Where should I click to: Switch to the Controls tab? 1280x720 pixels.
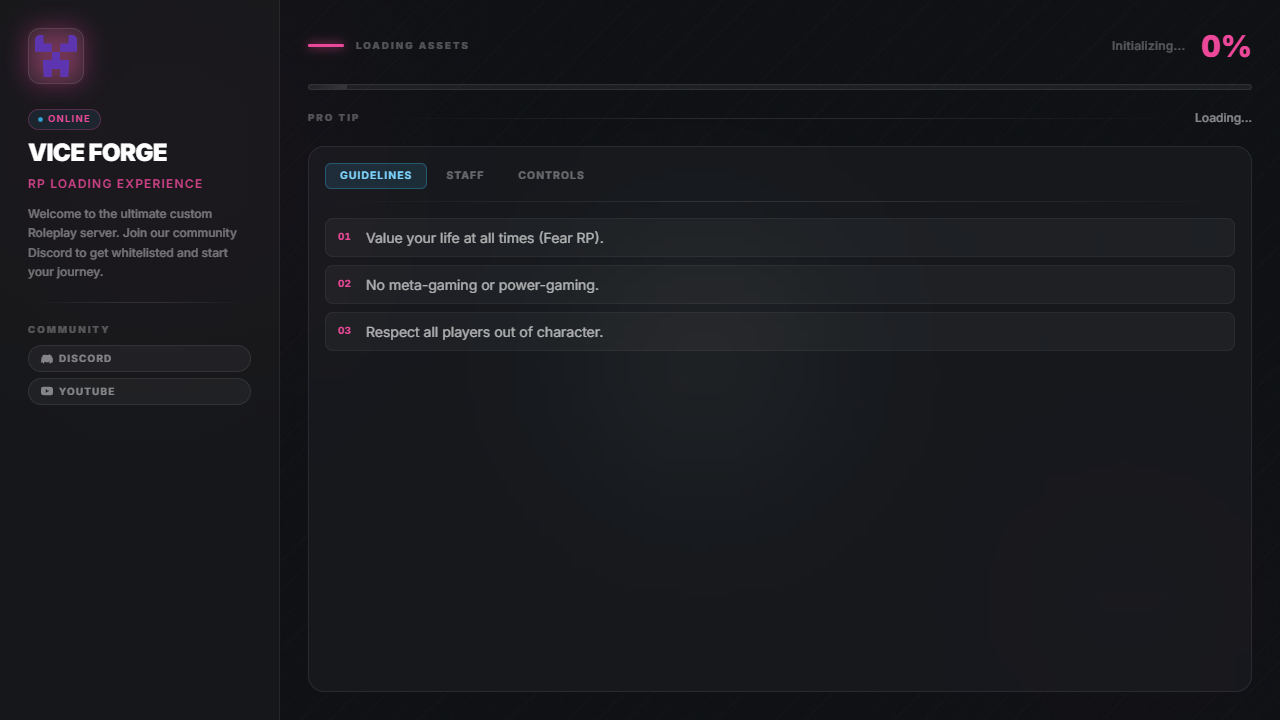click(x=551, y=176)
